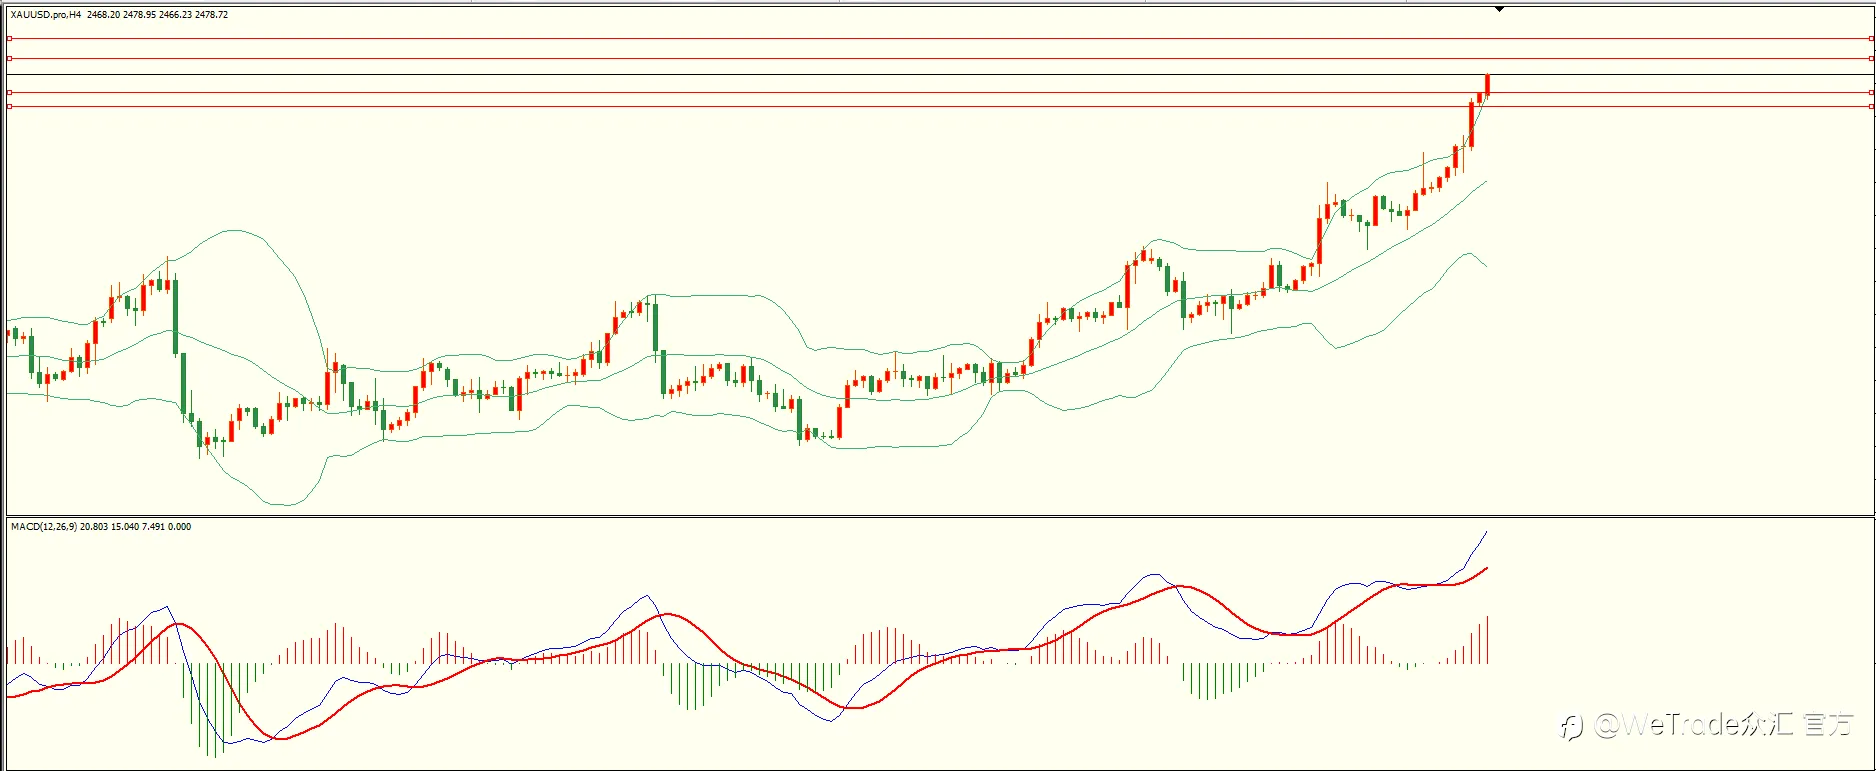This screenshot has width=1876, height=771.
Task: Click the XAUUSD.pro,H4 chart symbol label
Action: pyautogui.click(x=46, y=15)
